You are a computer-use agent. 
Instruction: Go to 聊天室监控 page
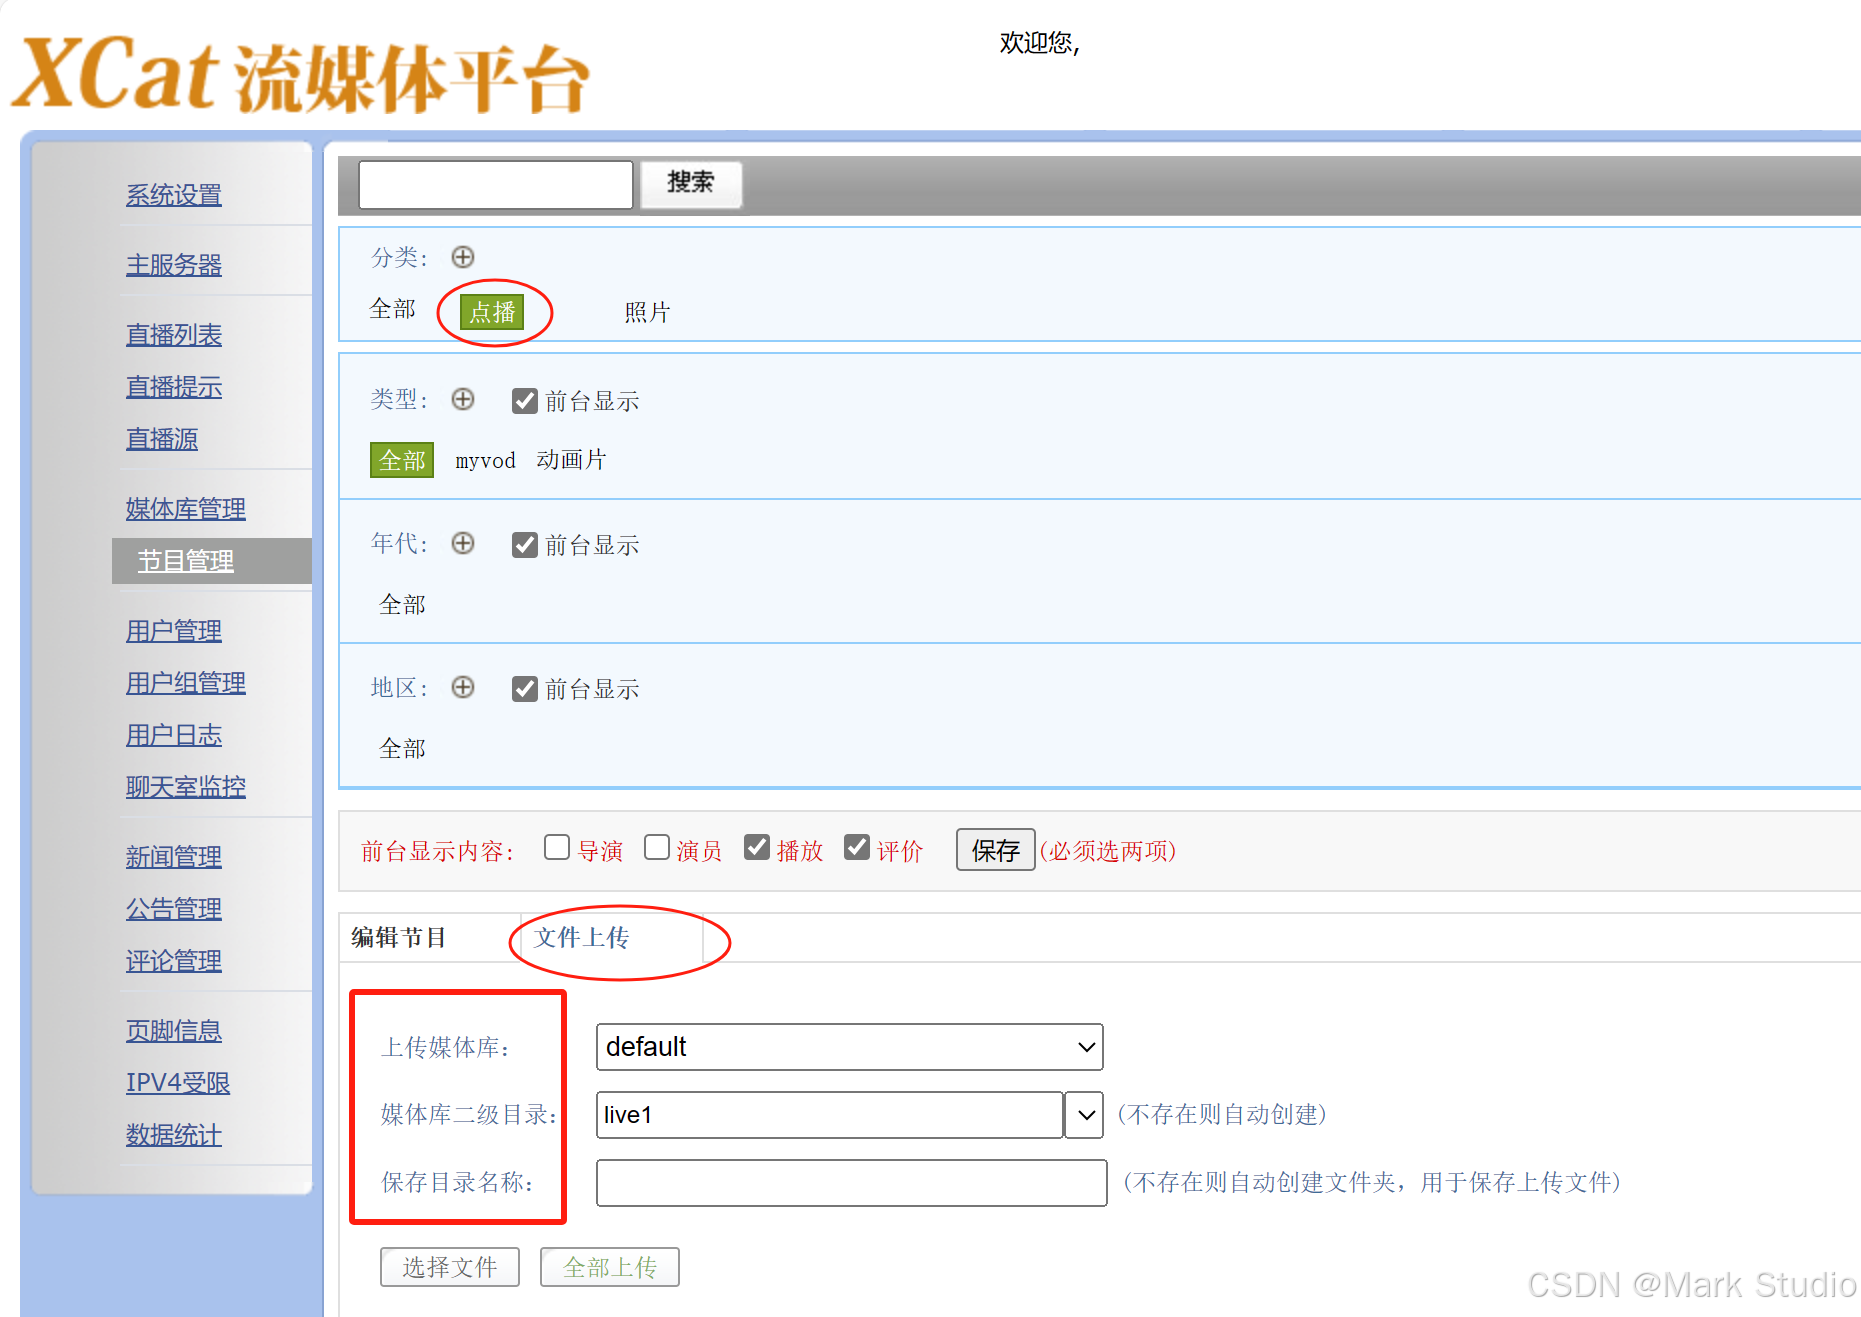click(x=186, y=787)
